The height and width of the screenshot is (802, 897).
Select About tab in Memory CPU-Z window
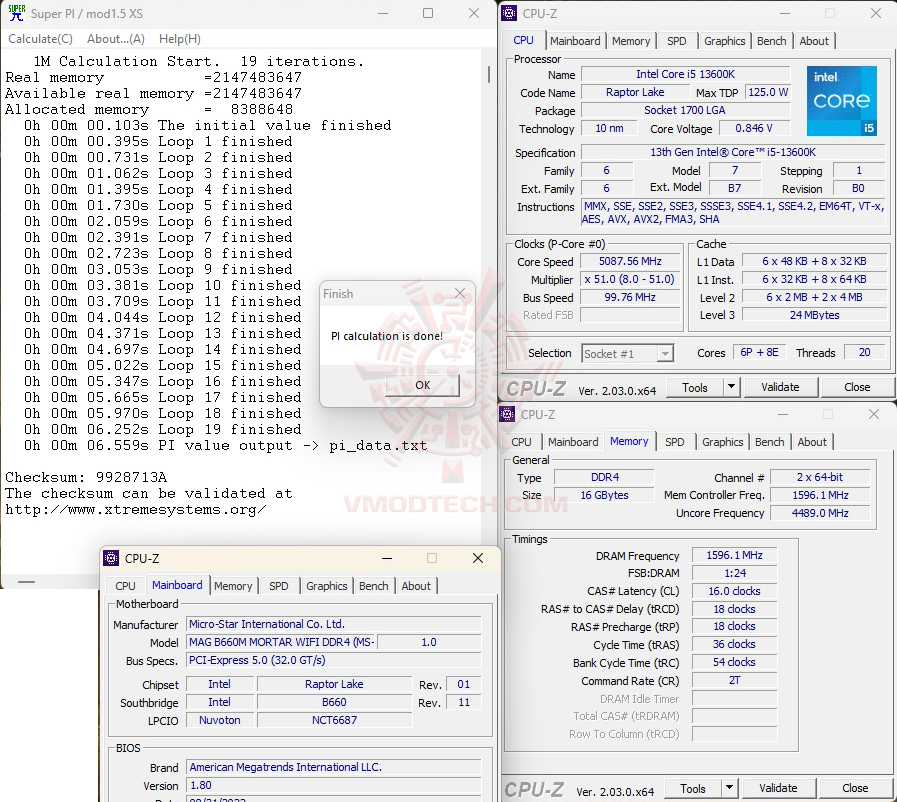[812, 442]
